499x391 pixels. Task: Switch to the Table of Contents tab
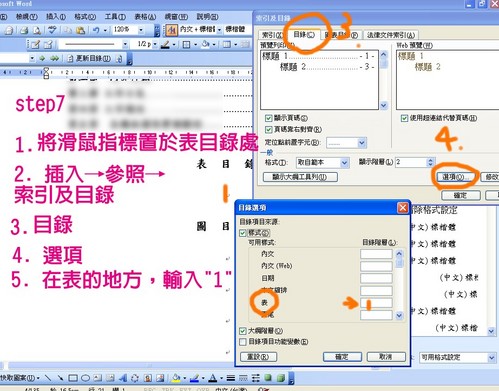point(304,35)
